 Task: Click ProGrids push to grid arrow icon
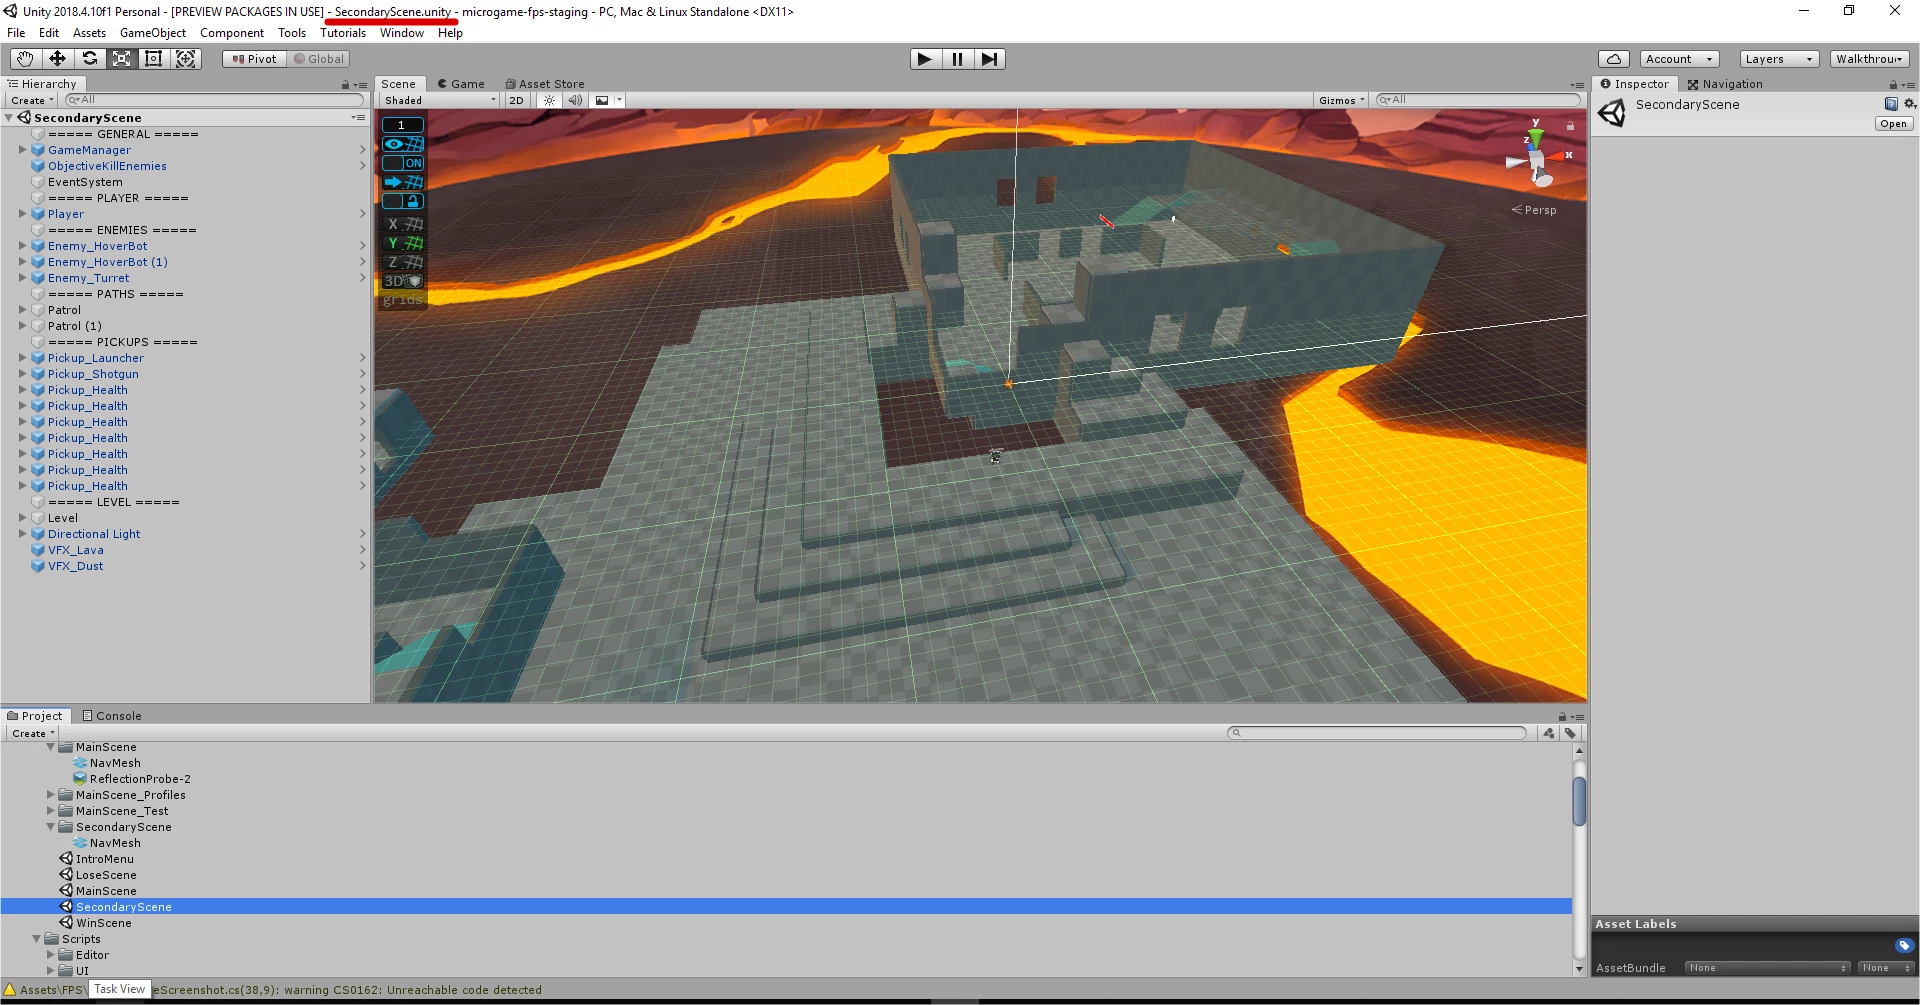point(403,182)
